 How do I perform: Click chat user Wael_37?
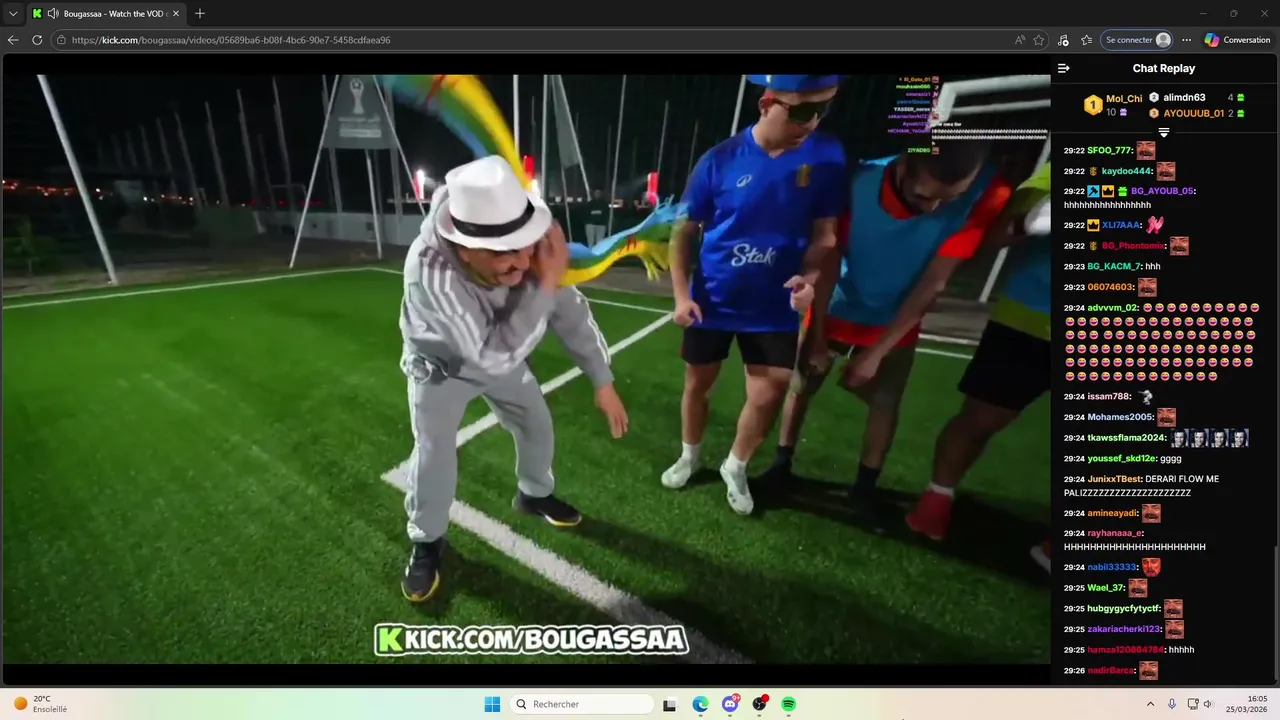click(x=1106, y=588)
